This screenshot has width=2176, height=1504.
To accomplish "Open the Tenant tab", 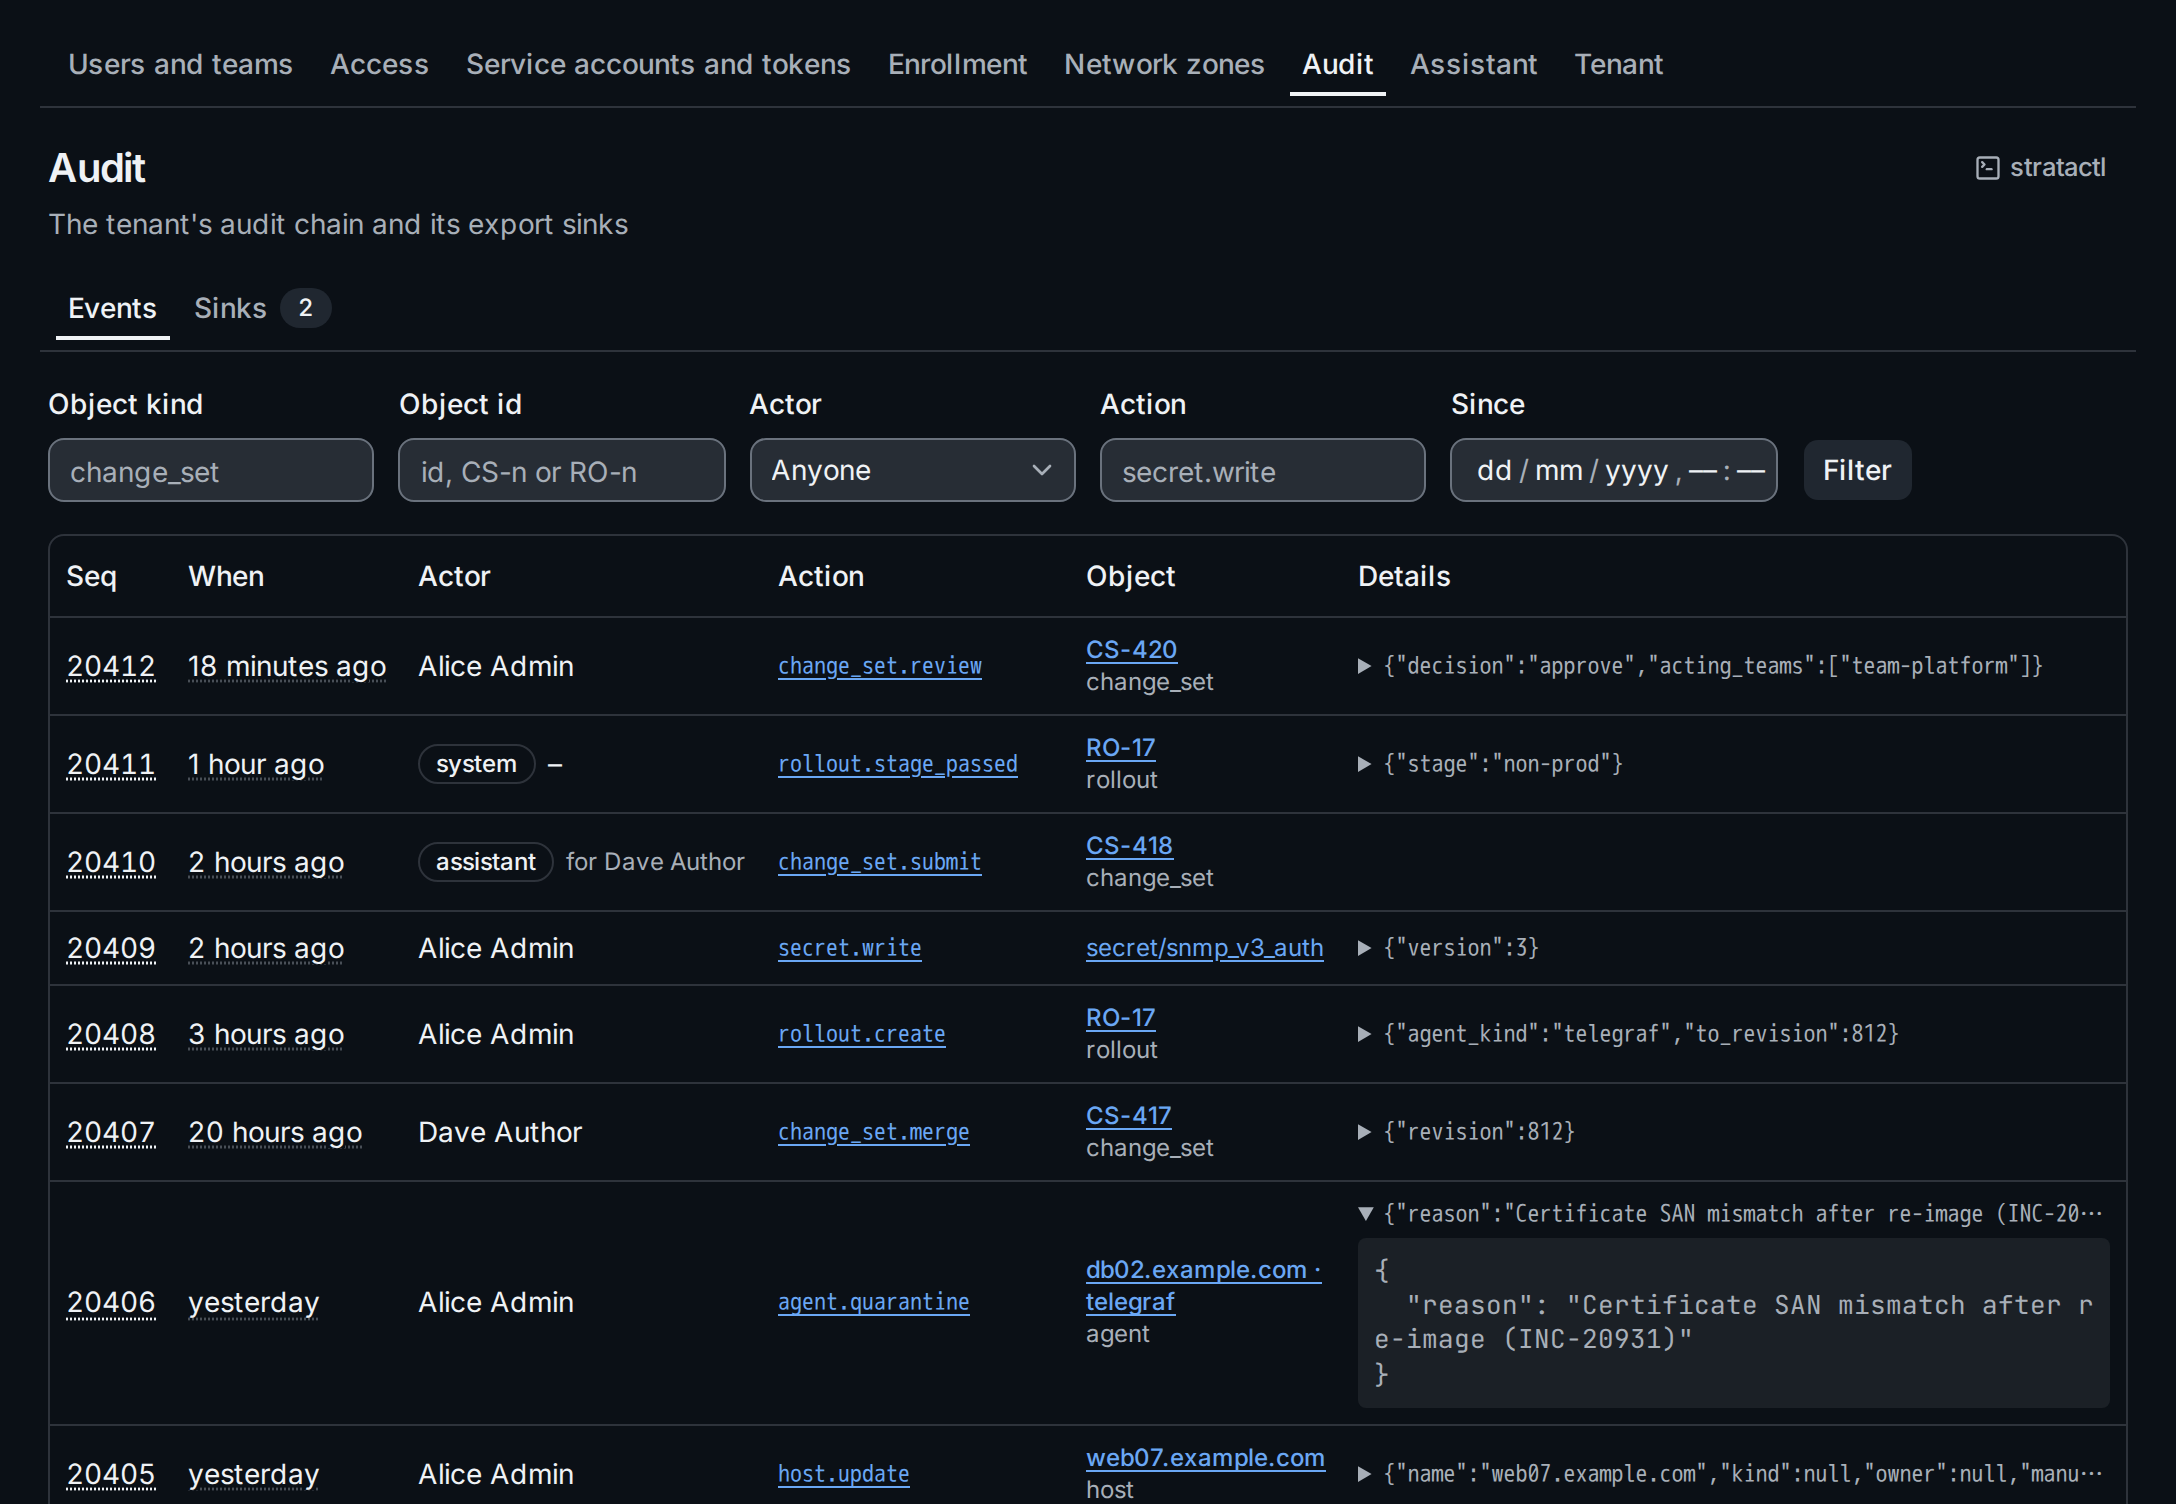I will coord(1618,64).
